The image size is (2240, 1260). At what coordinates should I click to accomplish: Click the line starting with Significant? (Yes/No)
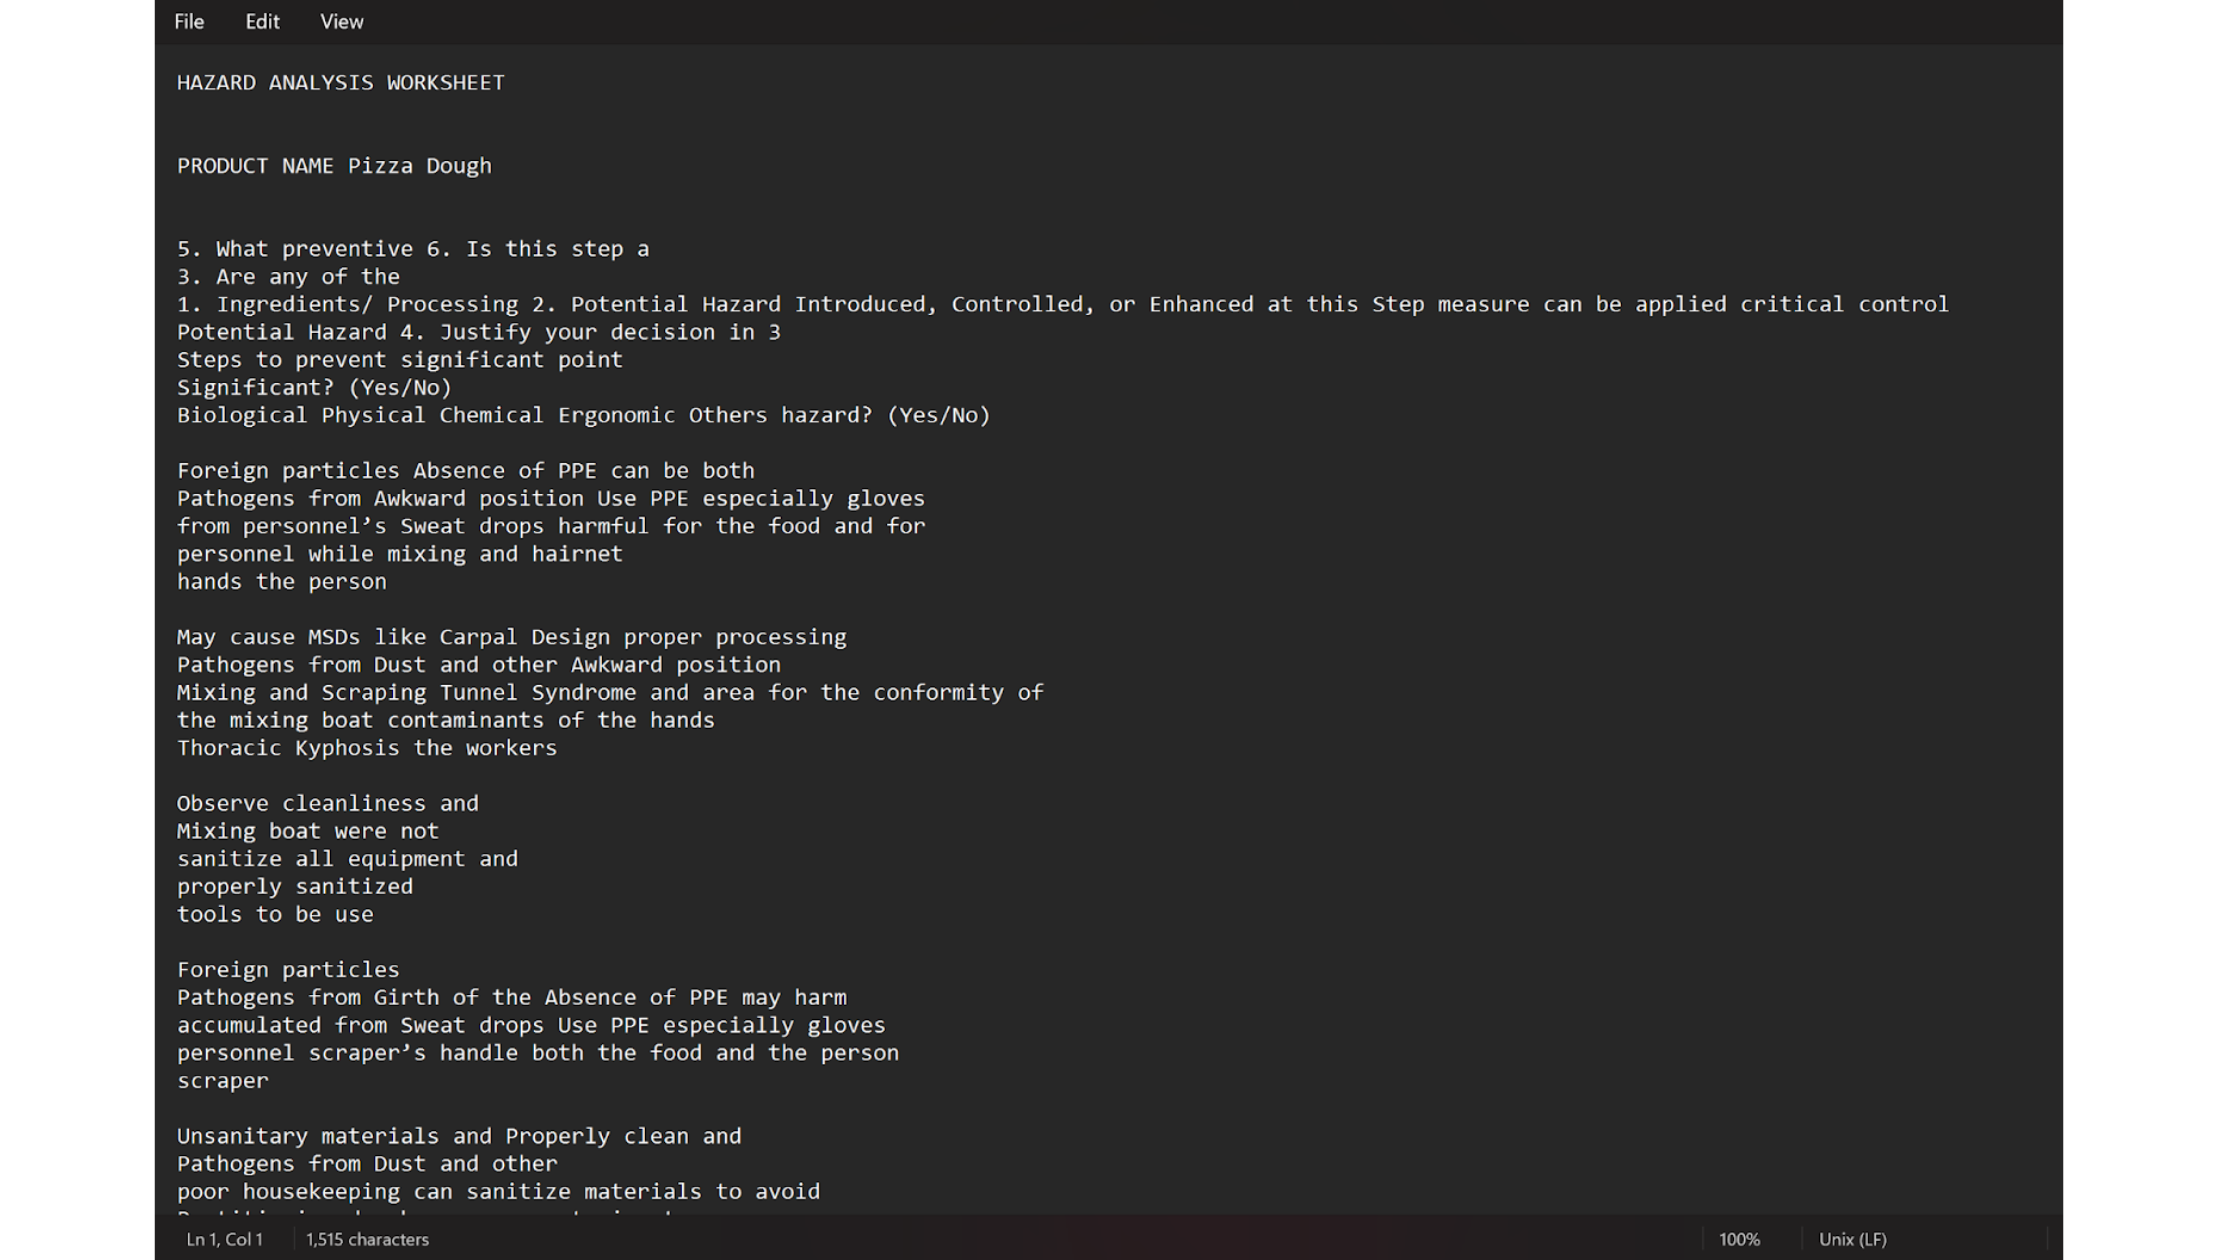[314, 387]
